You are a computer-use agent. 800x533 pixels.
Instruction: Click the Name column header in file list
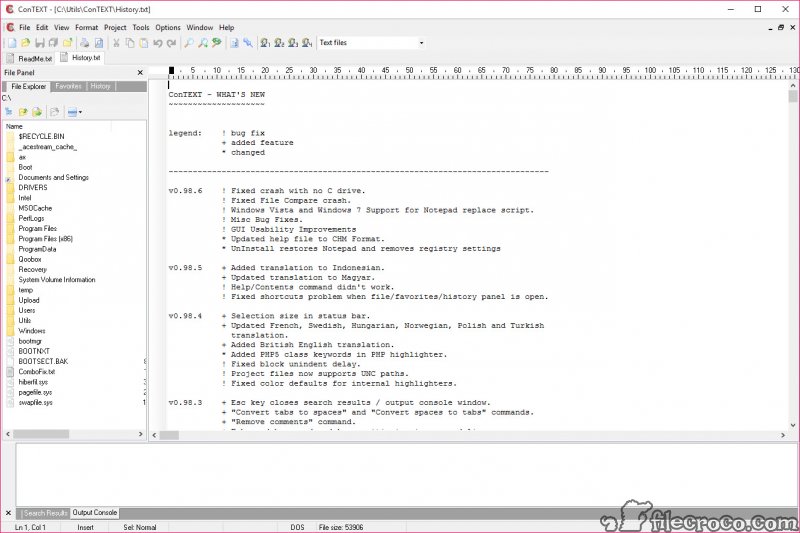(58, 126)
